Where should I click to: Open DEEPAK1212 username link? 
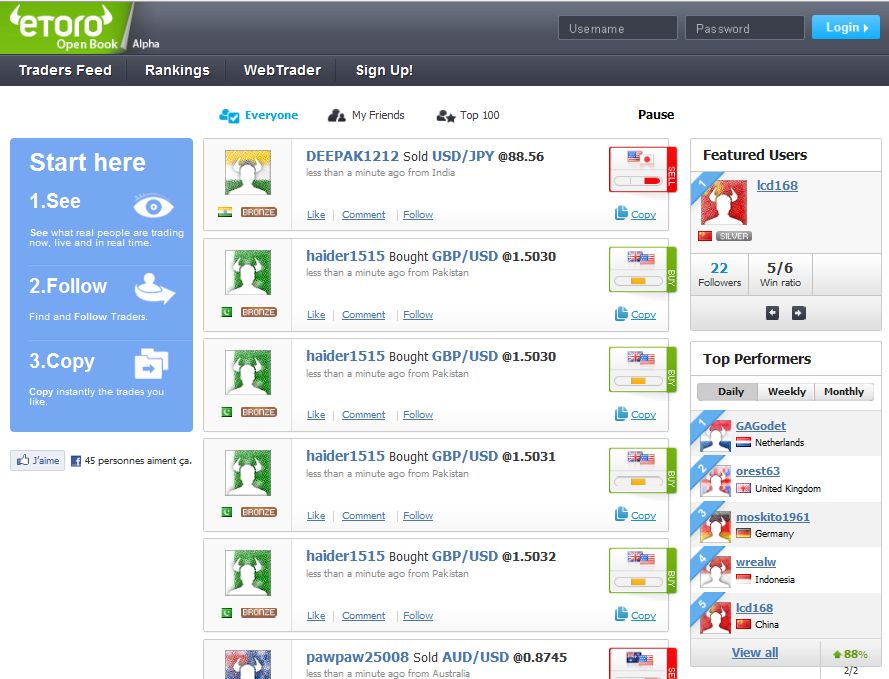click(x=353, y=156)
